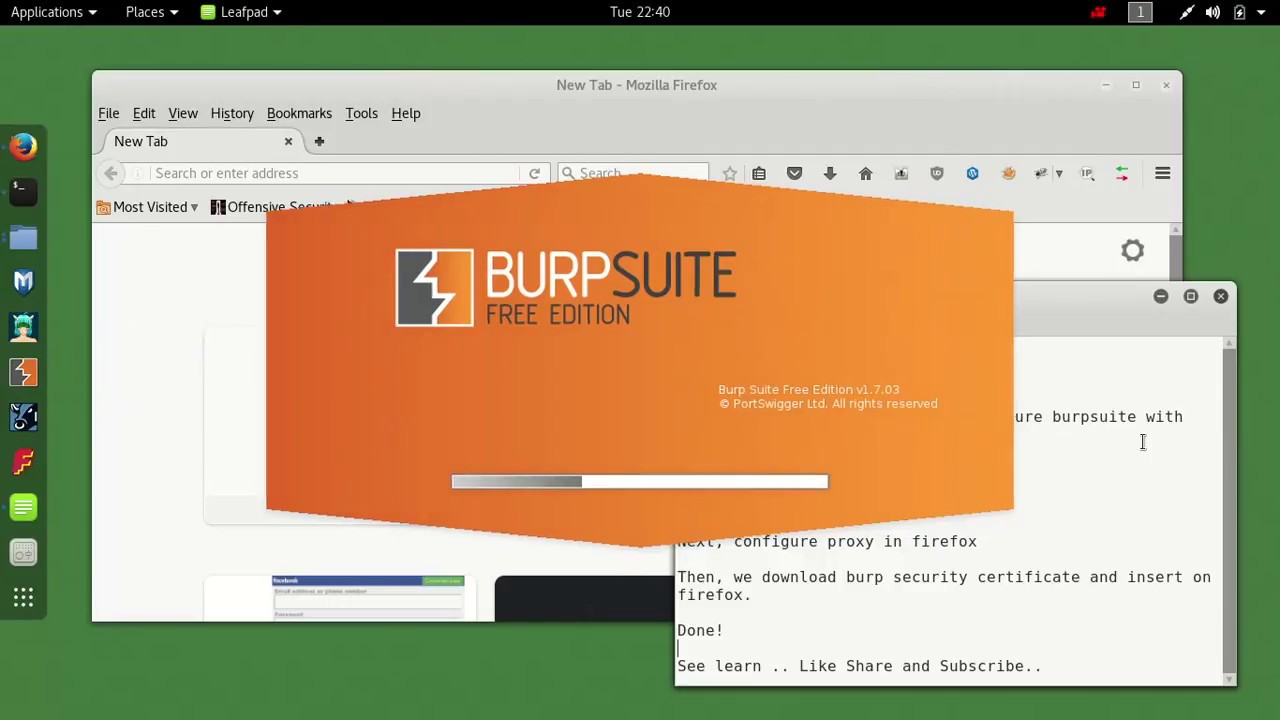Click the blue Wappalyzer toolbar icon
This screenshot has height=720, width=1280.
pyautogui.click(x=972, y=173)
